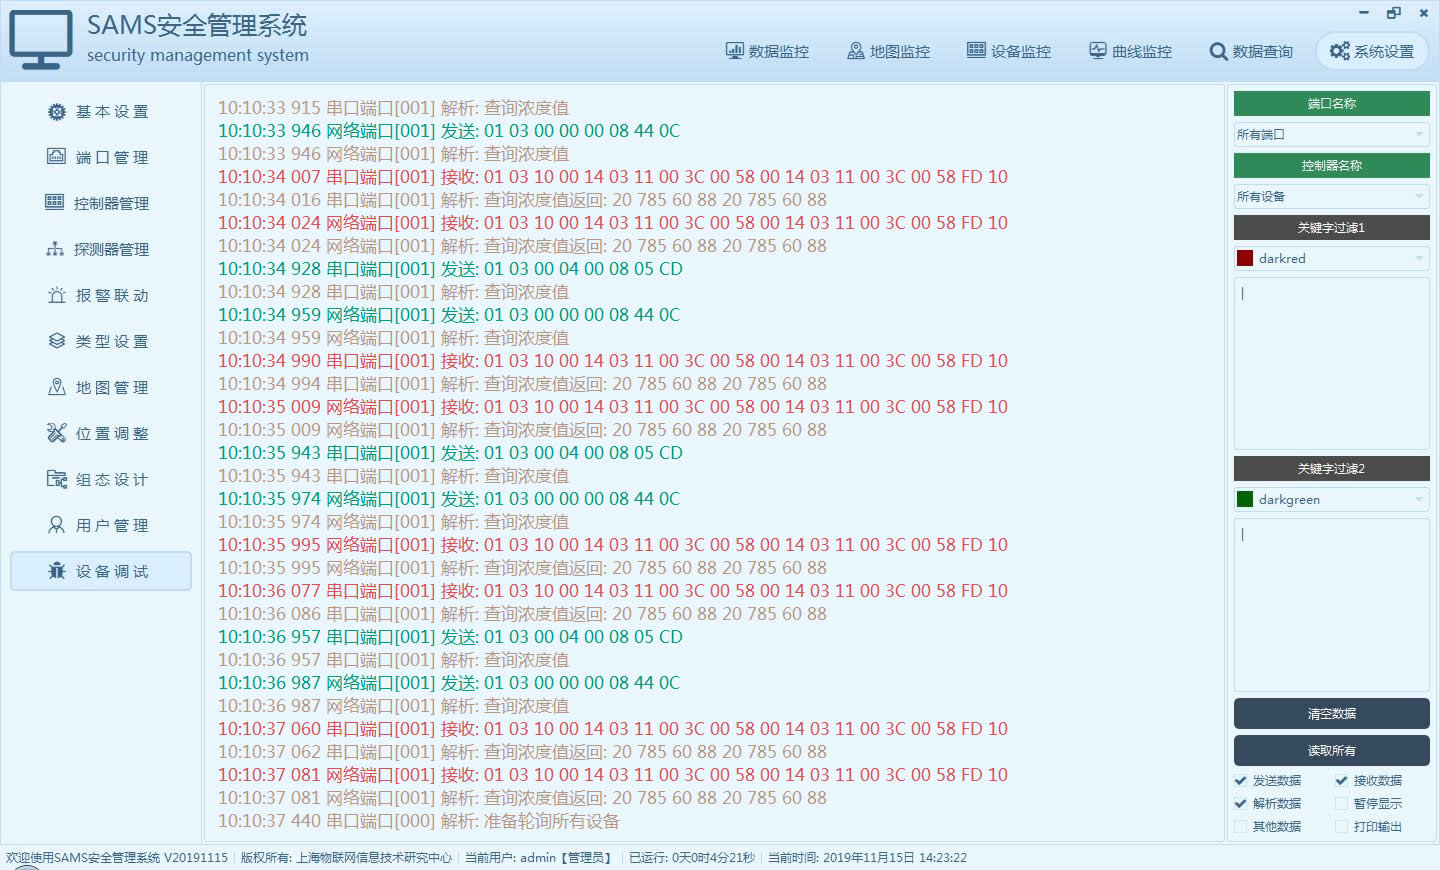This screenshot has width=1440, height=870.
Task: Click the 读取所有 button
Action: [1331, 751]
